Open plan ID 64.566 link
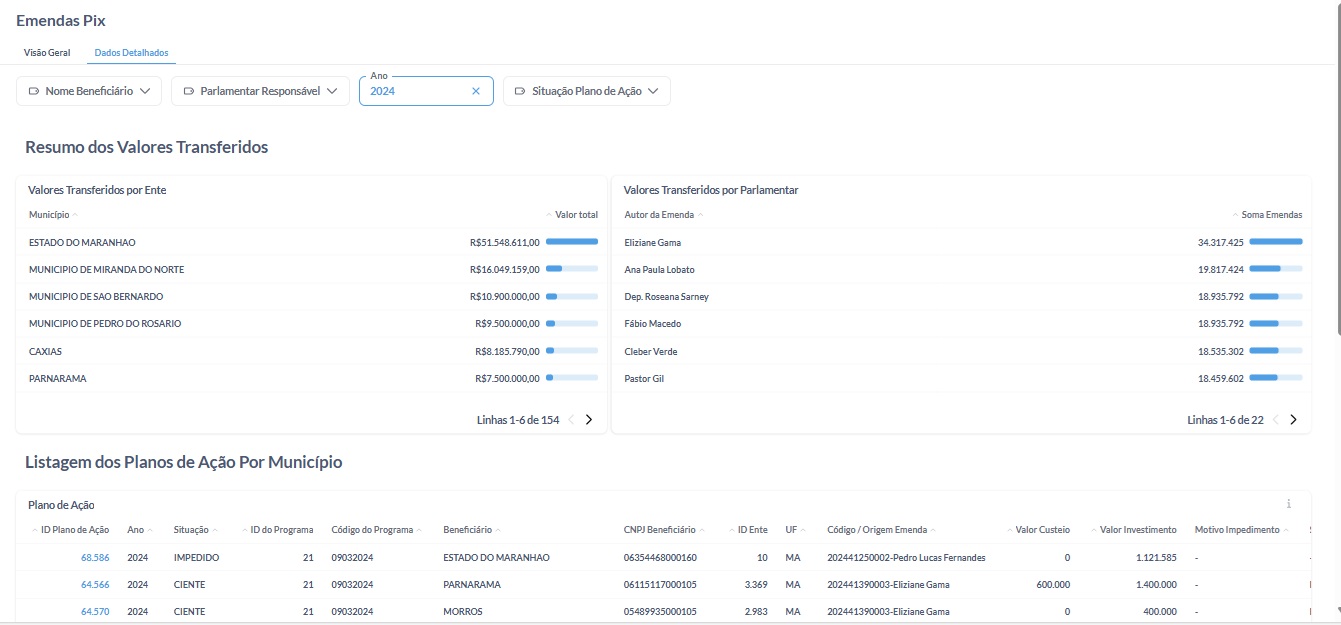The height and width of the screenshot is (625, 1341). 95,584
